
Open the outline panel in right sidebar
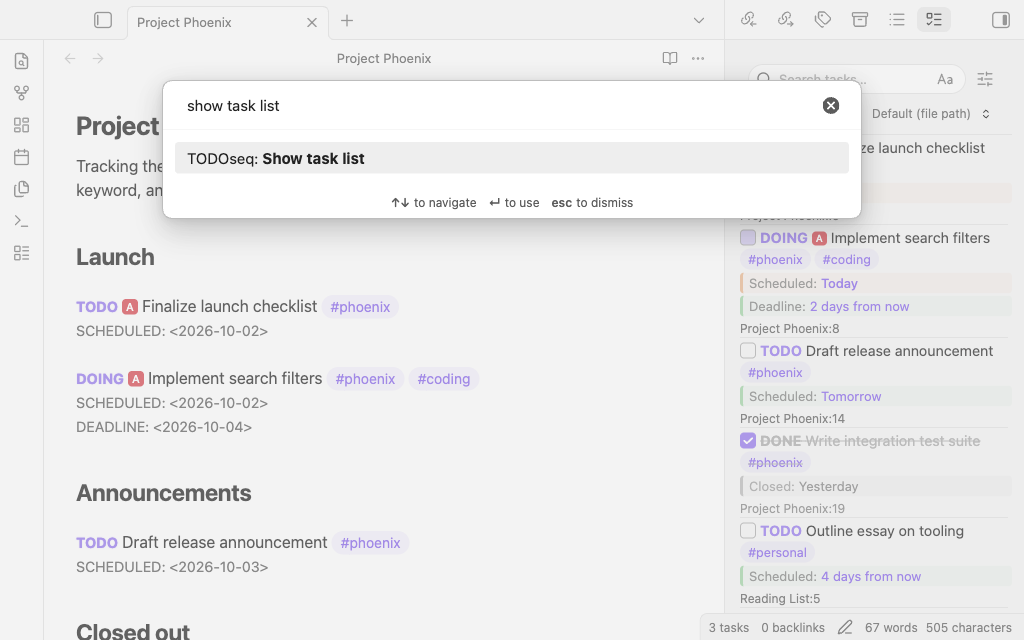[897, 20]
